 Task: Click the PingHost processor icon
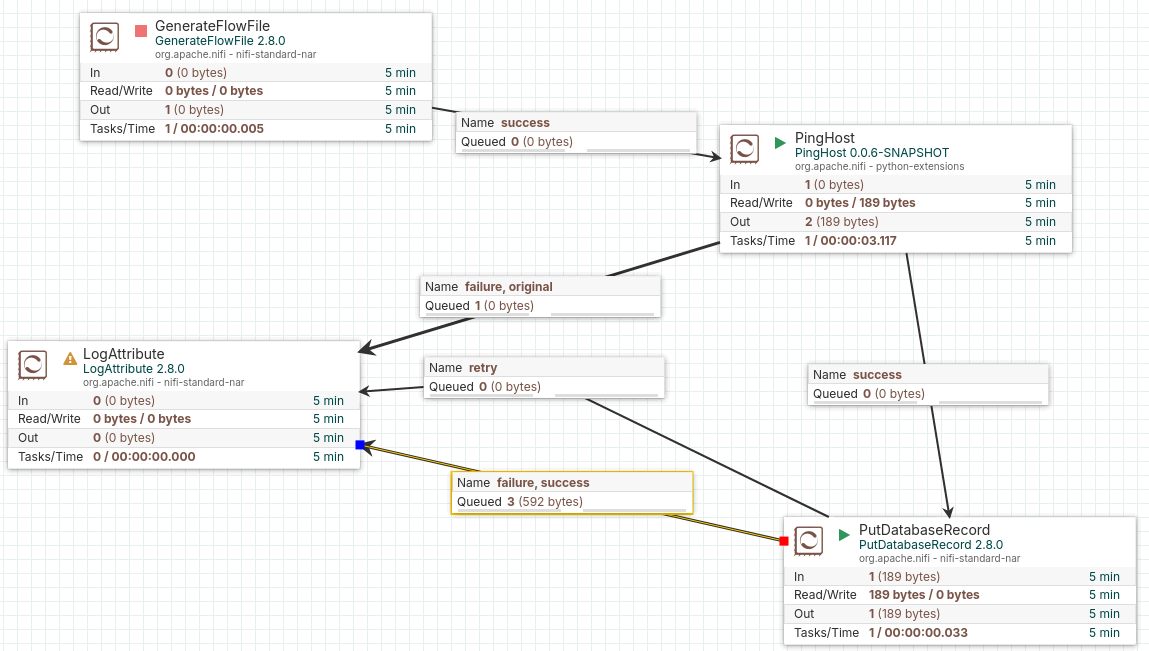[x=744, y=149]
